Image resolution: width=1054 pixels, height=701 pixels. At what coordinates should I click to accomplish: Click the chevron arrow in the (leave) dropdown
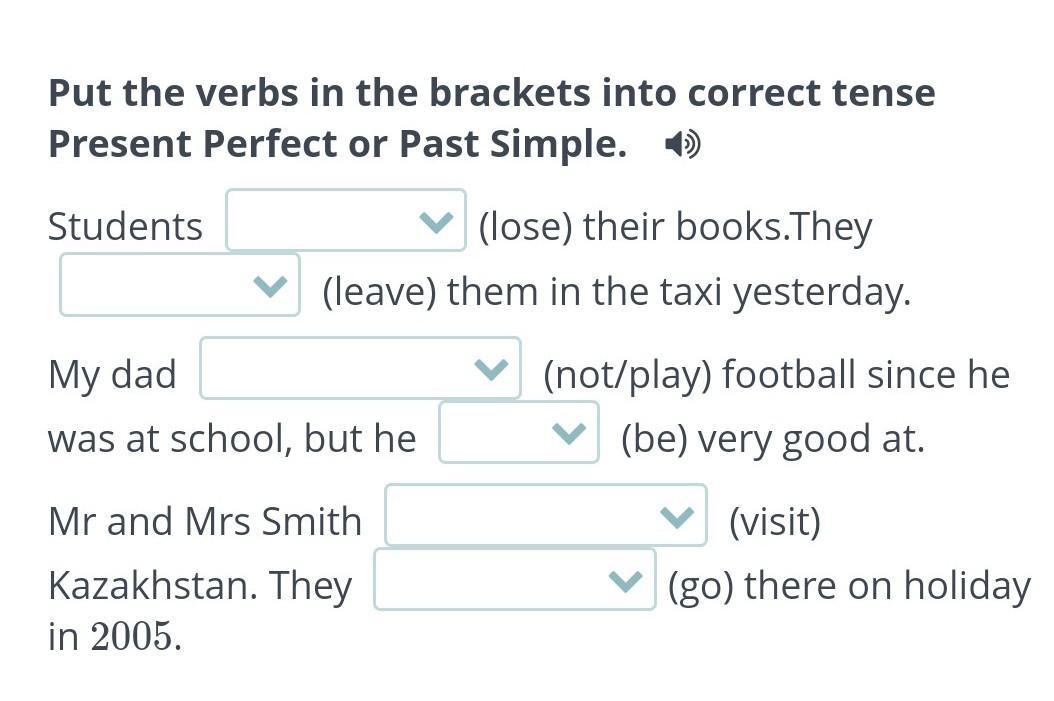[270, 286]
